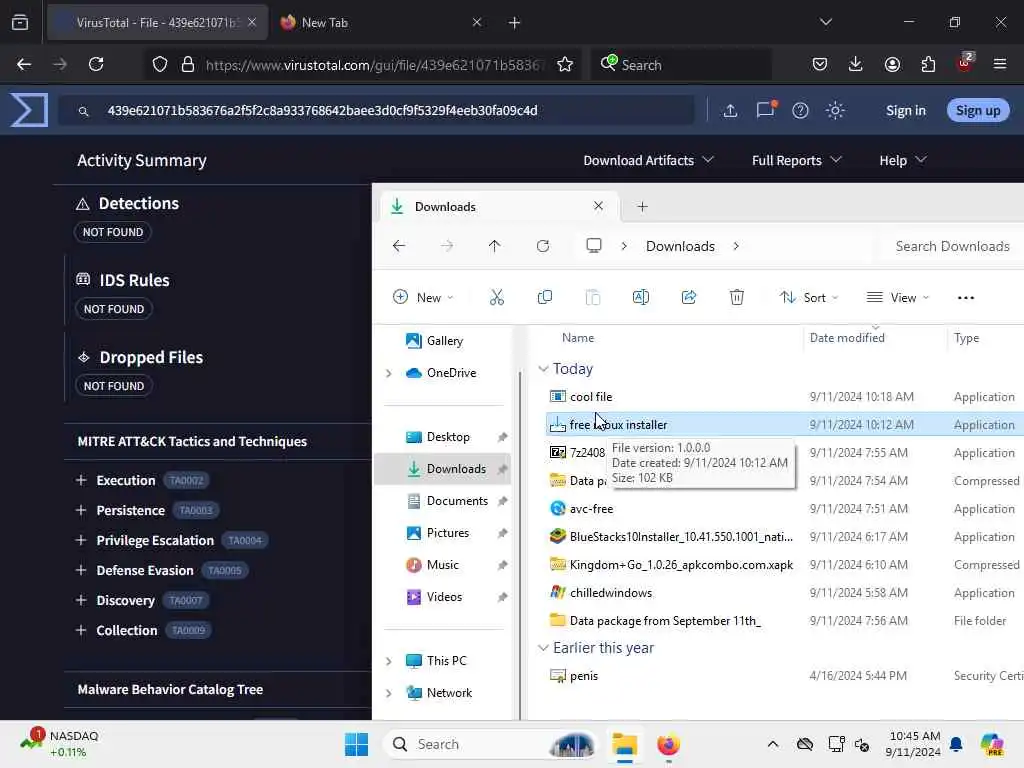This screenshot has height=768, width=1024.
Task: Click the Firefox back navigation arrow
Action: [24, 64]
